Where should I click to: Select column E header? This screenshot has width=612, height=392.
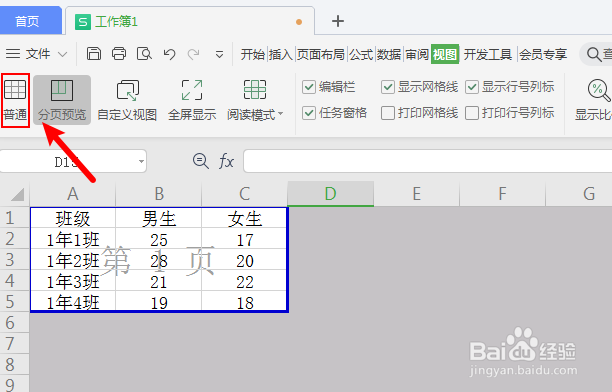point(417,194)
